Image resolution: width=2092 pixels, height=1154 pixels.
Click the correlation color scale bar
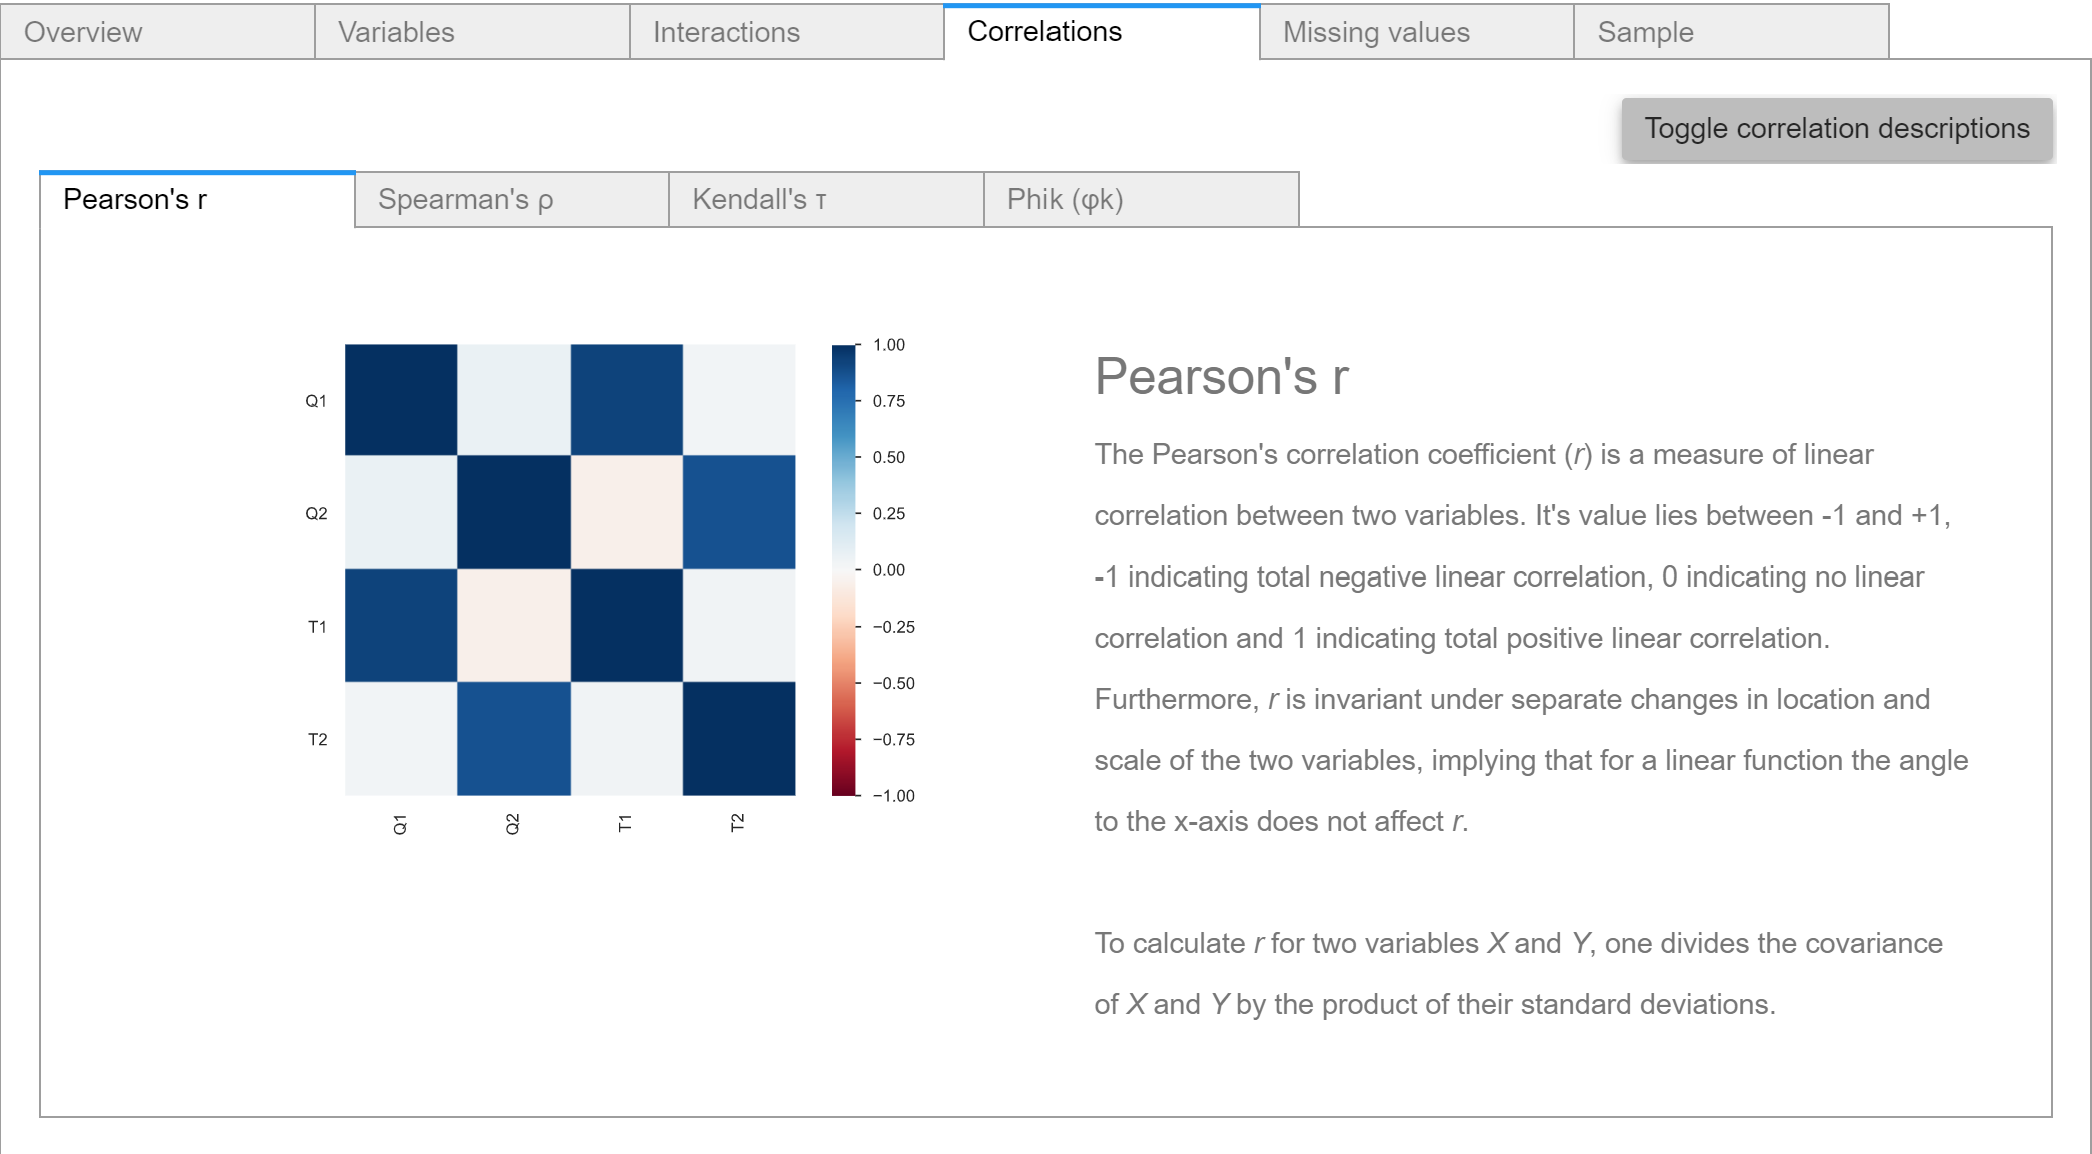(x=844, y=570)
